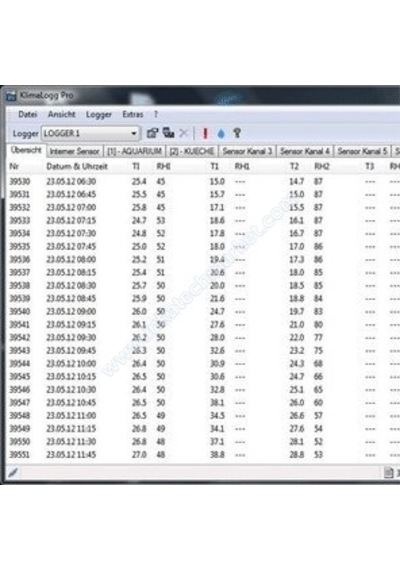
Task: Click date cell 23.05.12 09:45
Action: [71, 351]
